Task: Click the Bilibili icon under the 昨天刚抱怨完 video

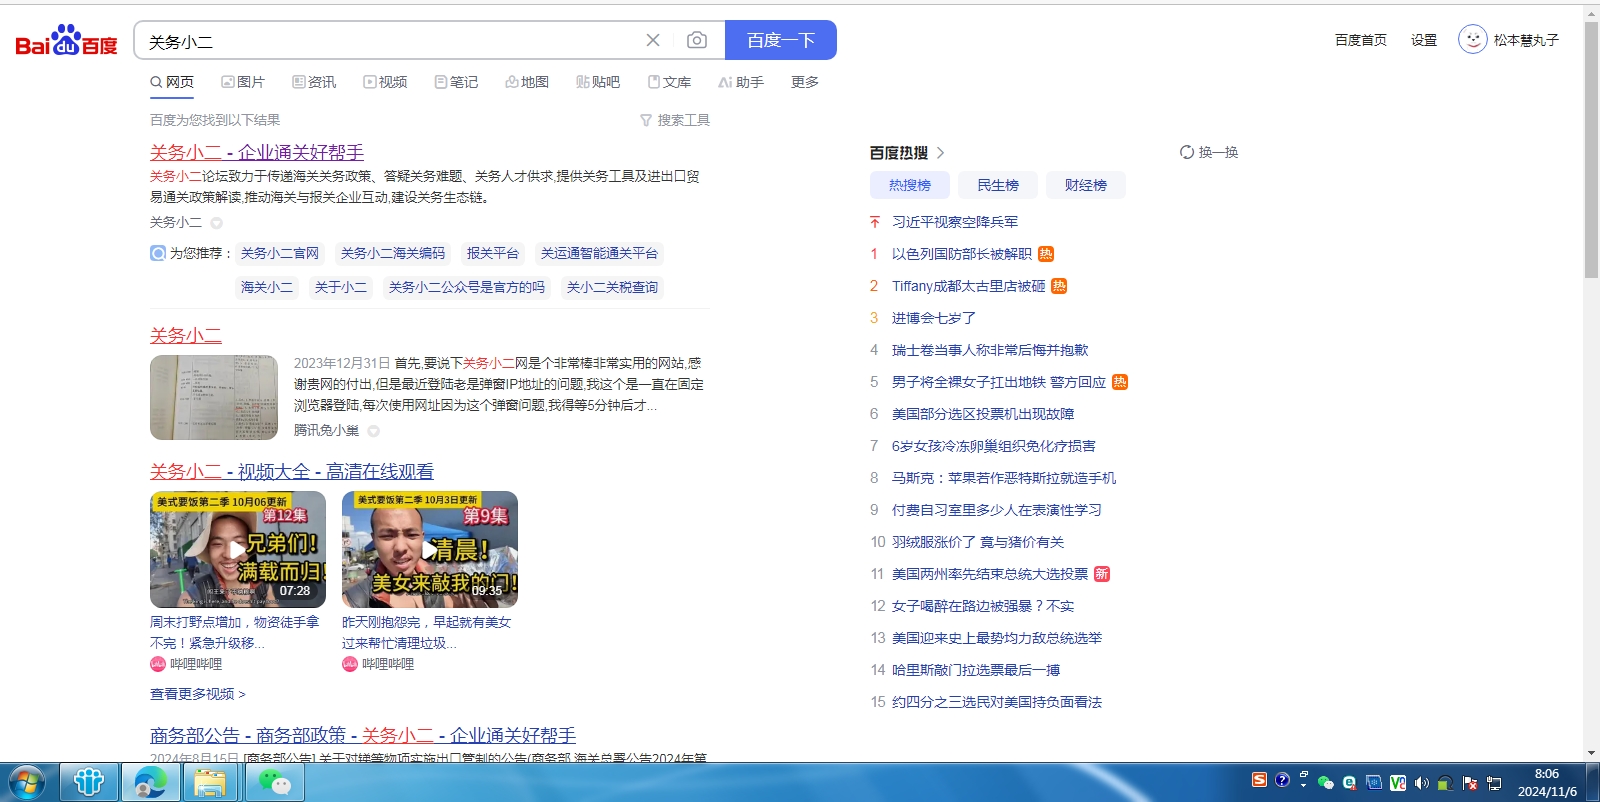Action: click(350, 664)
